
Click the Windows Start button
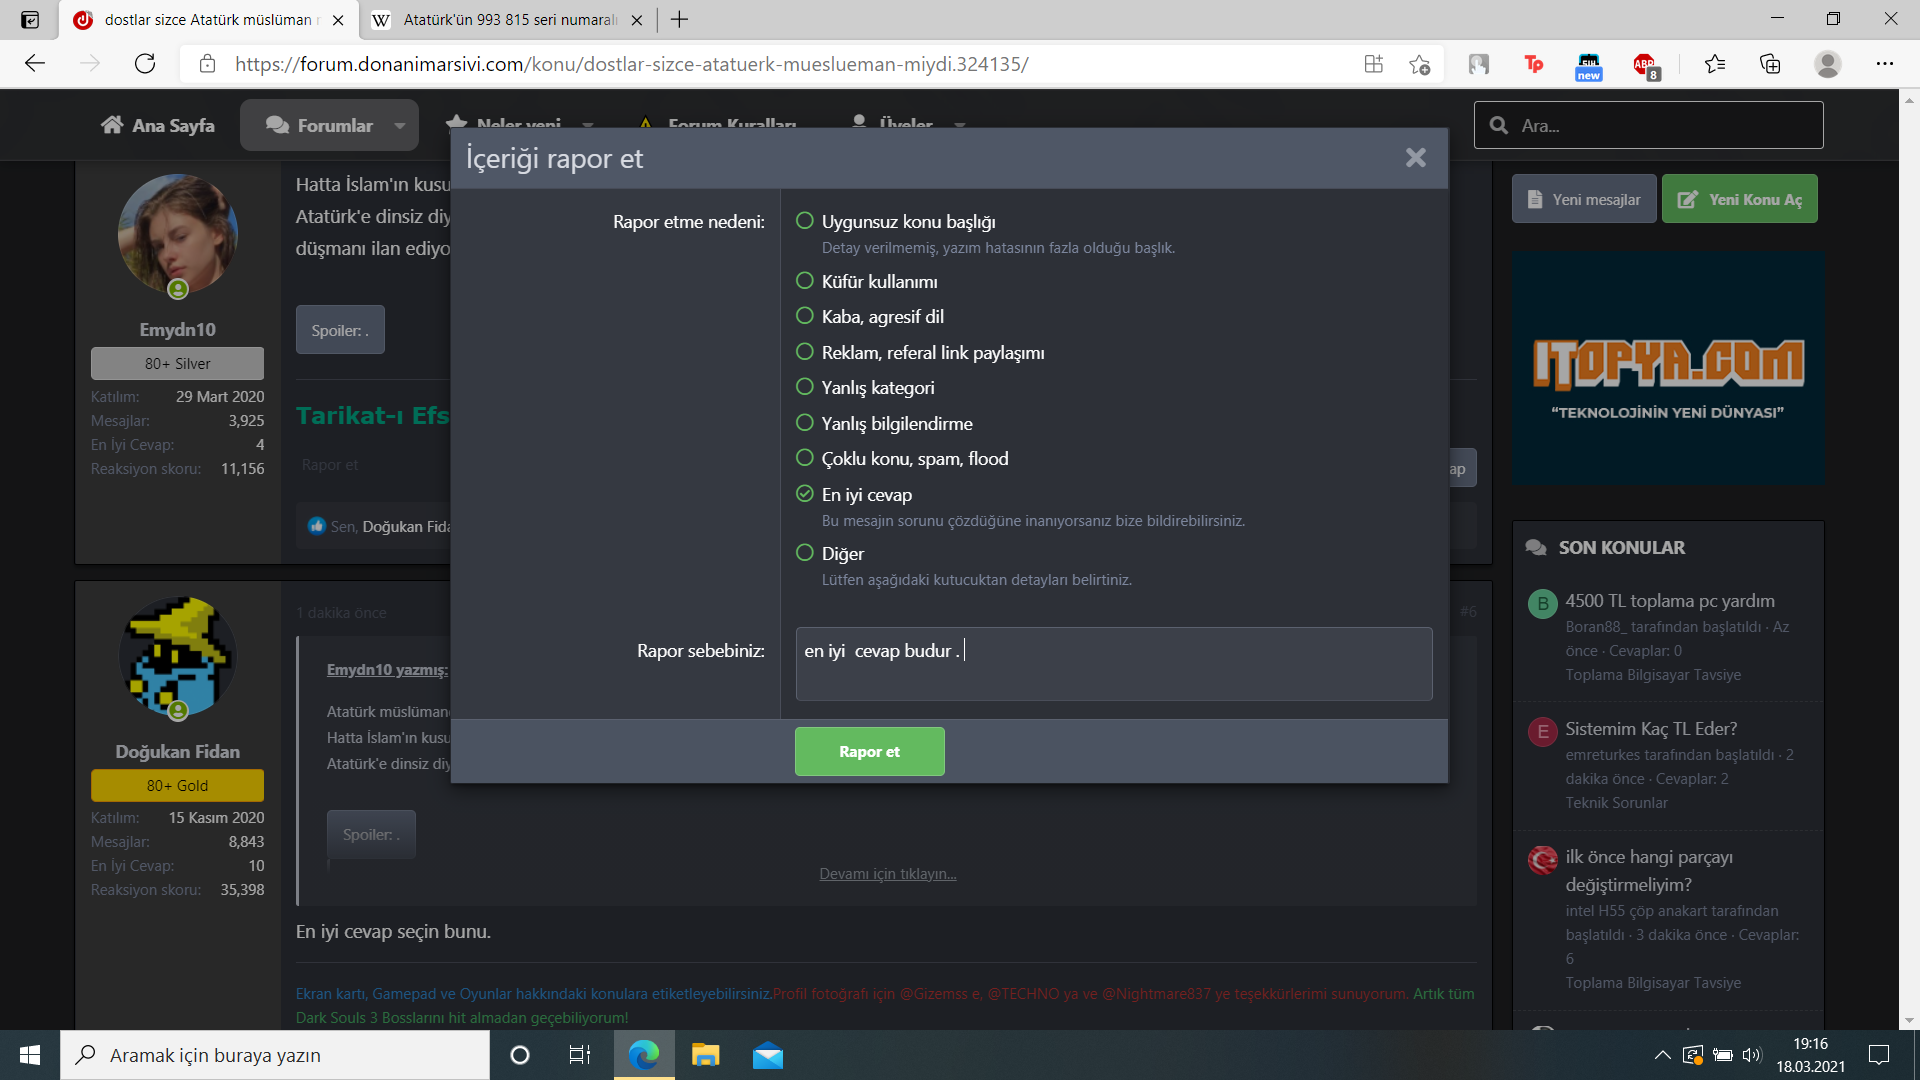(30, 1055)
